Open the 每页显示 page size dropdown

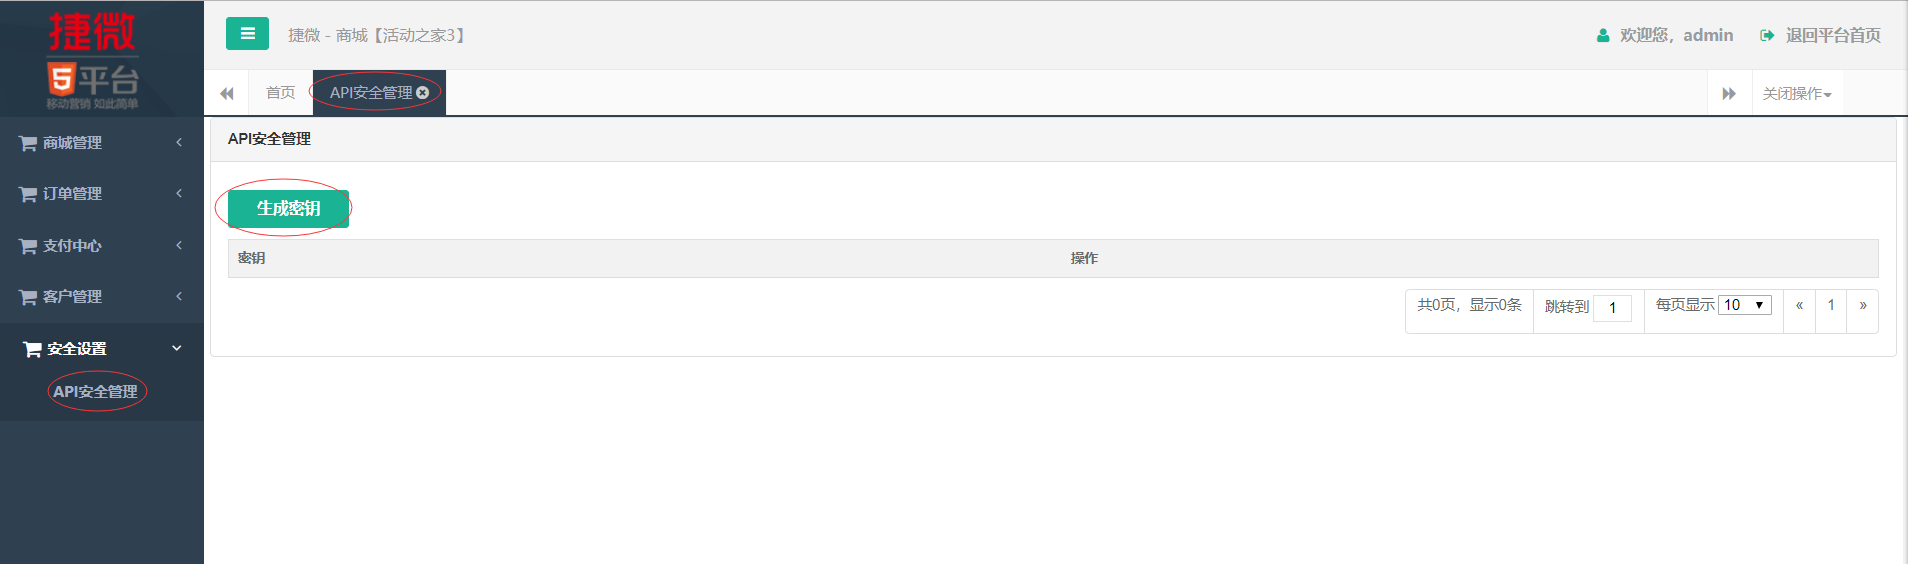(x=1745, y=305)
